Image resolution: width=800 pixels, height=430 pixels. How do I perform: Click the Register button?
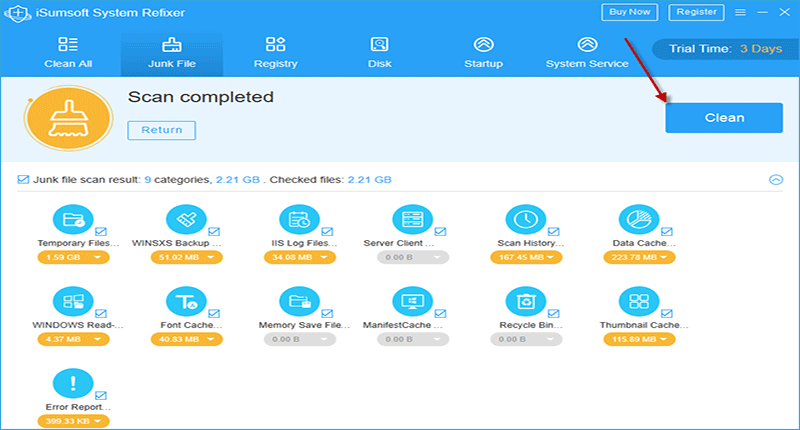696,12
